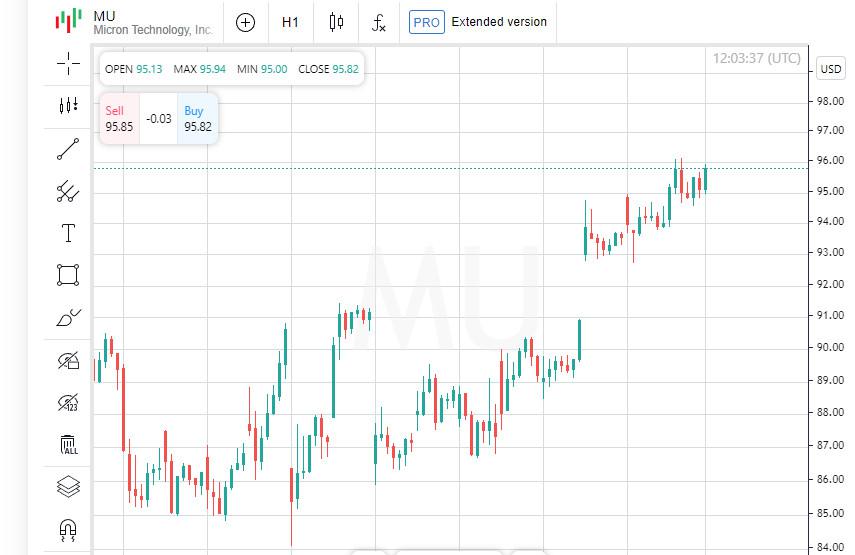Click the Micron Technology, Inc. name
Image resolution: width=855 pixels, height=555 pixels.
pyautogui.click(x=153, y=30)
